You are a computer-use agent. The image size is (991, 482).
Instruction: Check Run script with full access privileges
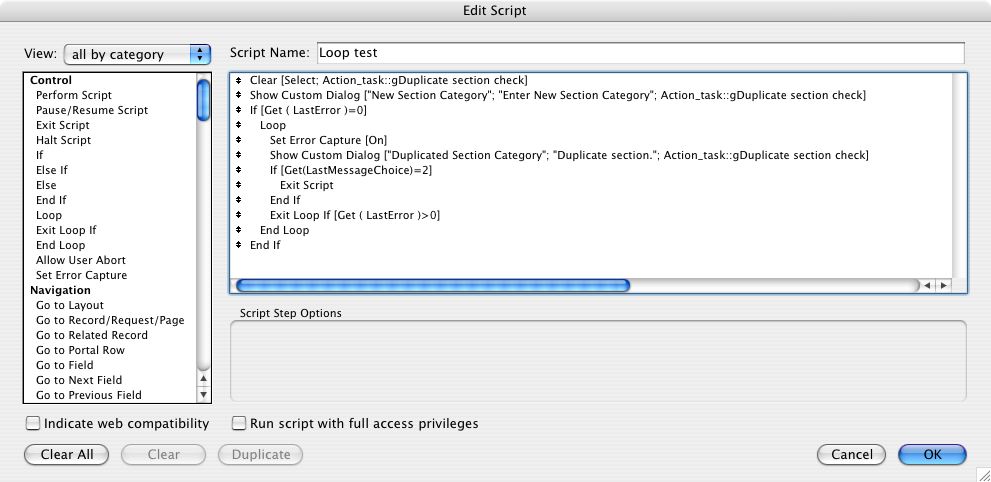click(238, 423)
